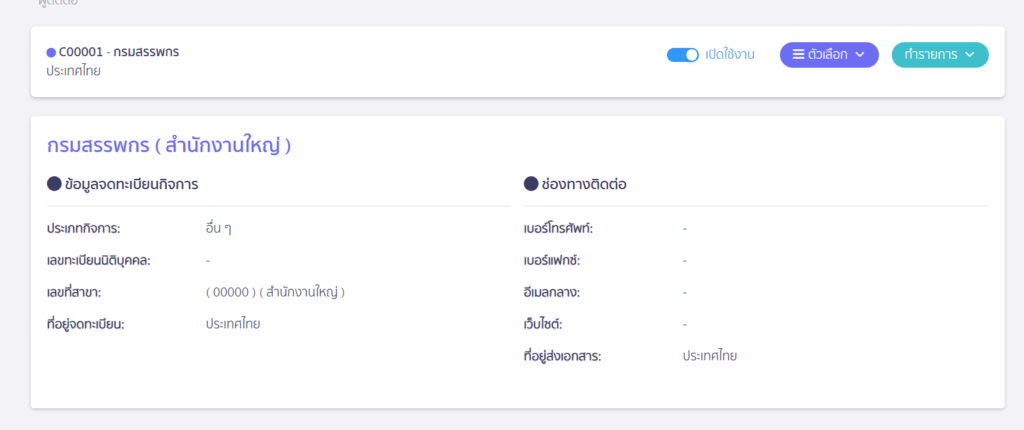Click the hamburger icon in ตัวเลือก button
The width and height of the screenshot is (1024, 430).
(x=799, y=55)
